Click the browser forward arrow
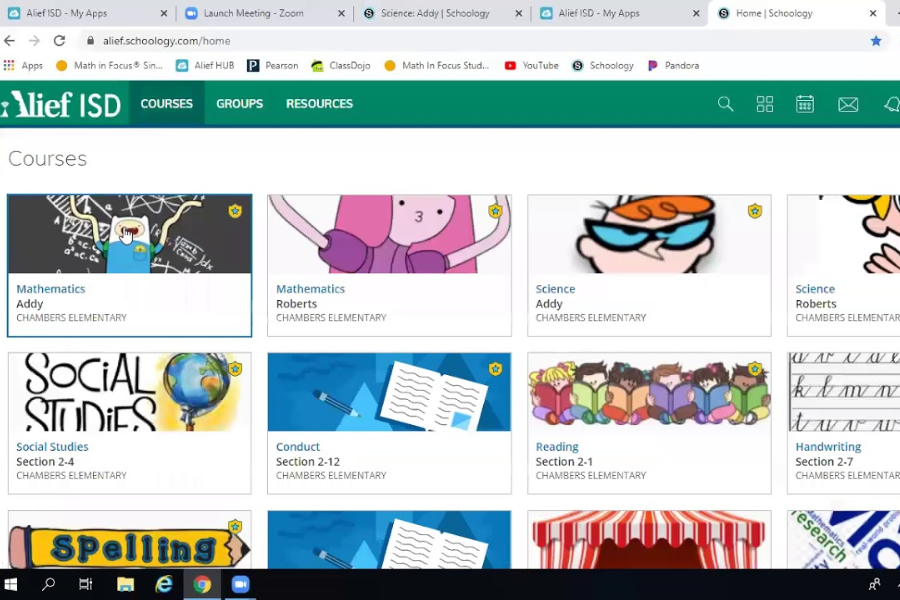Image resolution: width=900 pixels, height=600 pixels. coord(34,41)
